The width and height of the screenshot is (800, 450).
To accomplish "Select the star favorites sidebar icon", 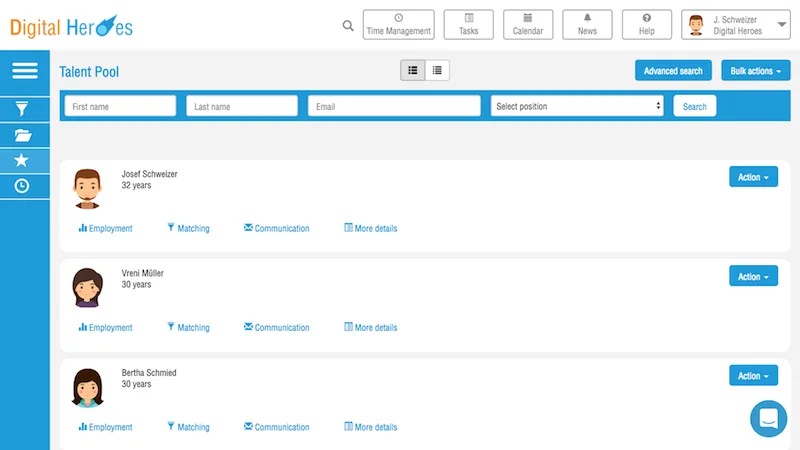I will 21,160.
